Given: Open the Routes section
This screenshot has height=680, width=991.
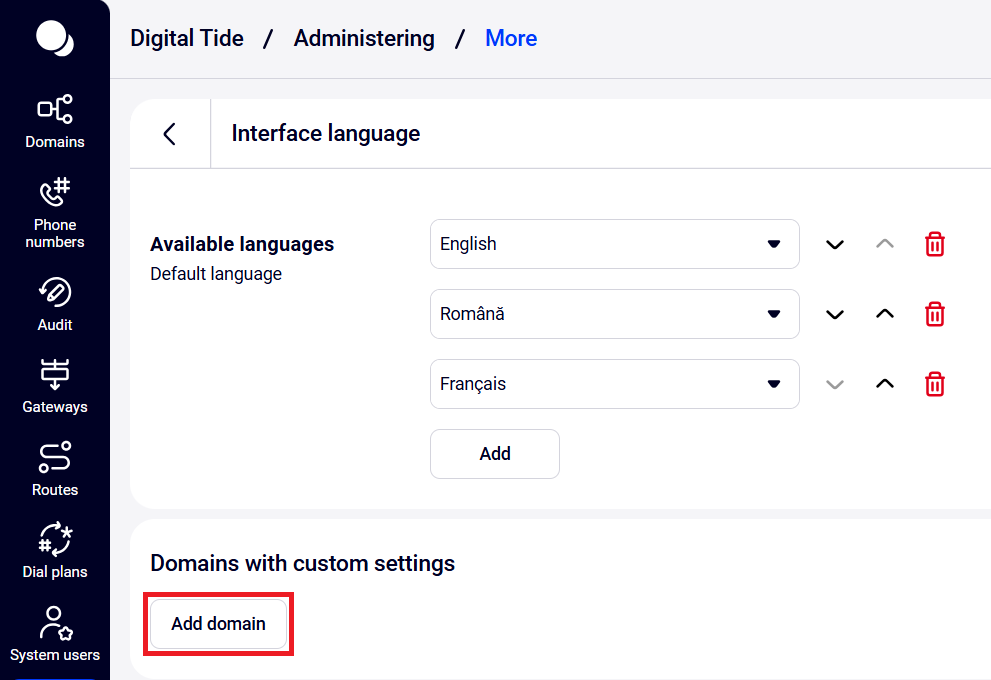Looking at the screenshot, I should 55,469.
